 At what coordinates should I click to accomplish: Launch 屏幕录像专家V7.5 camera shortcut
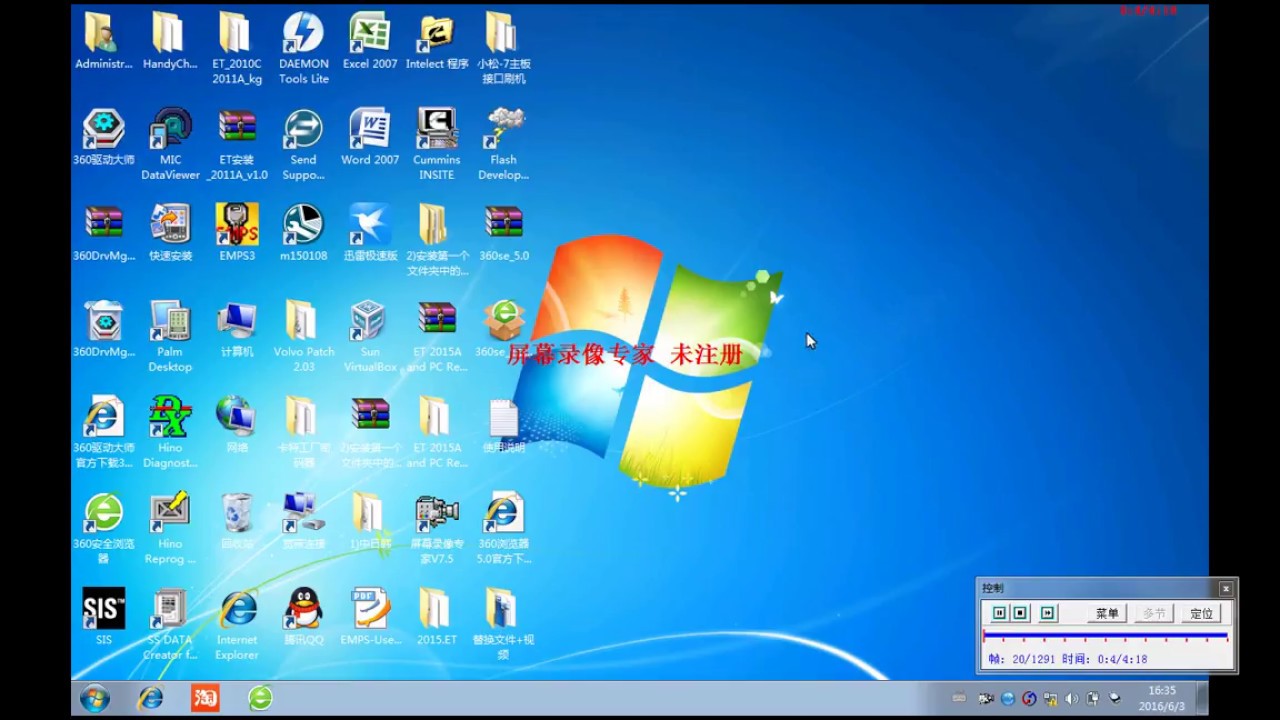437,528
